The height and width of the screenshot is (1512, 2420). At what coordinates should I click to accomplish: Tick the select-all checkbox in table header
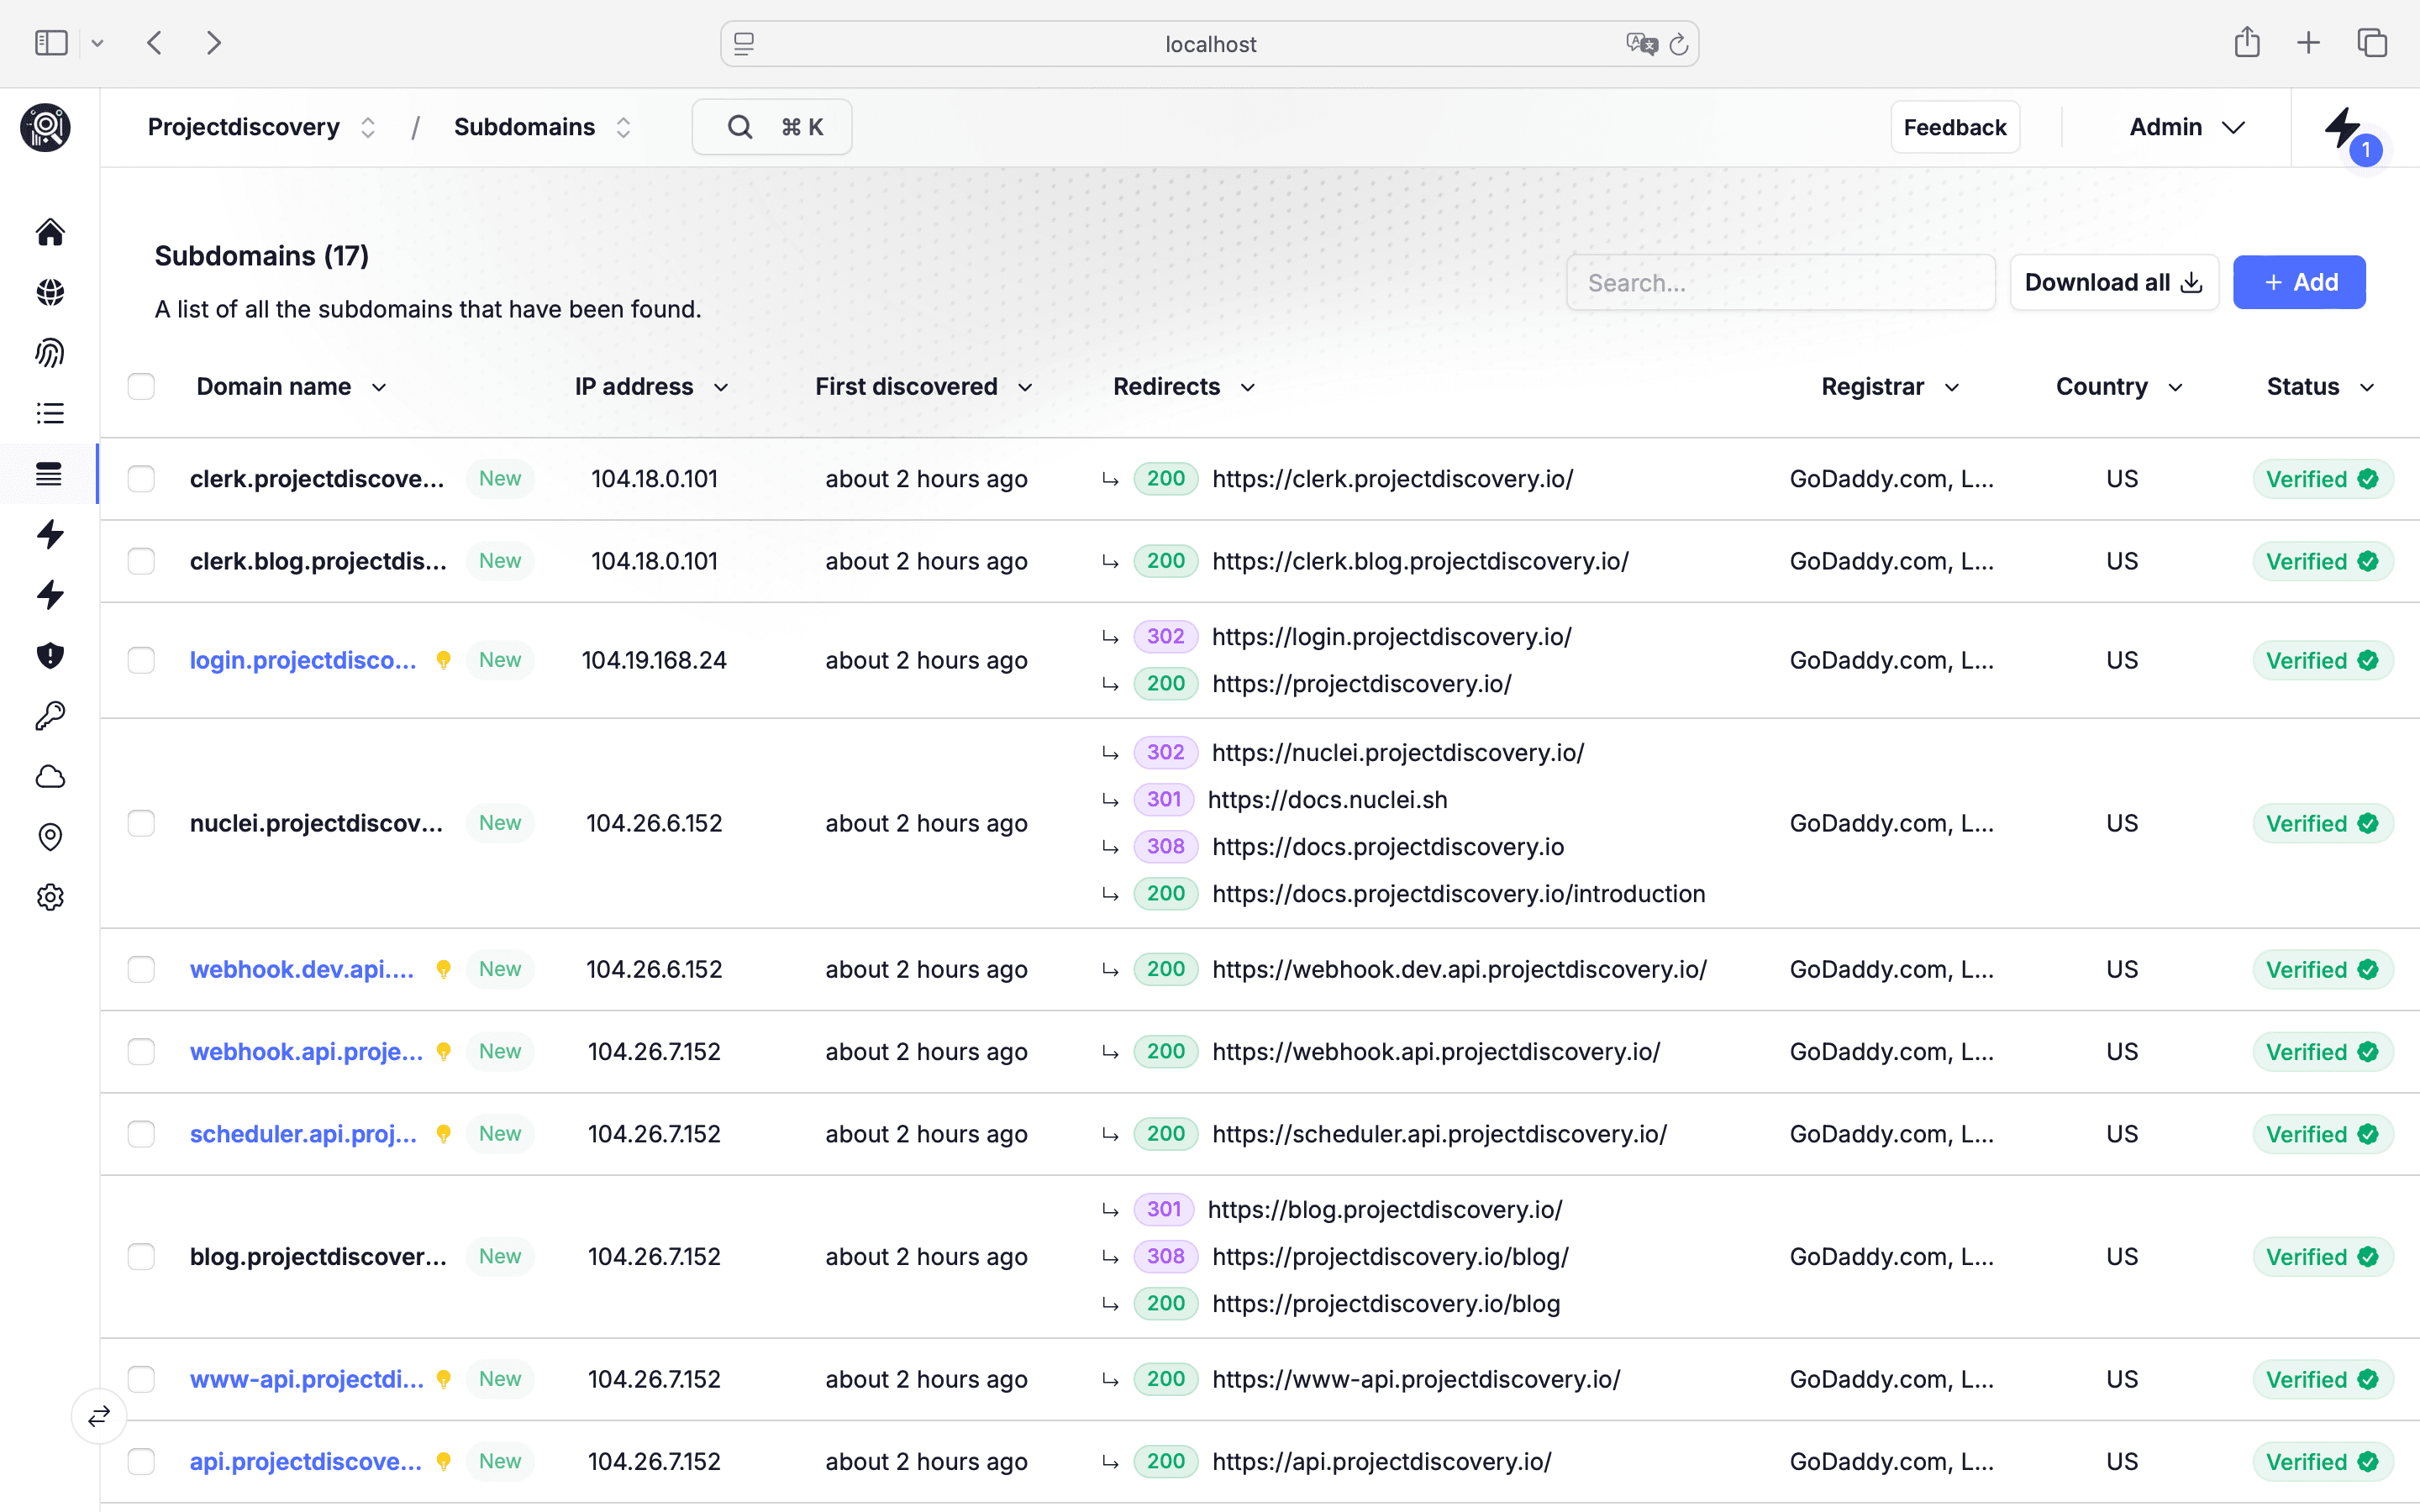[x=141, y=387]
